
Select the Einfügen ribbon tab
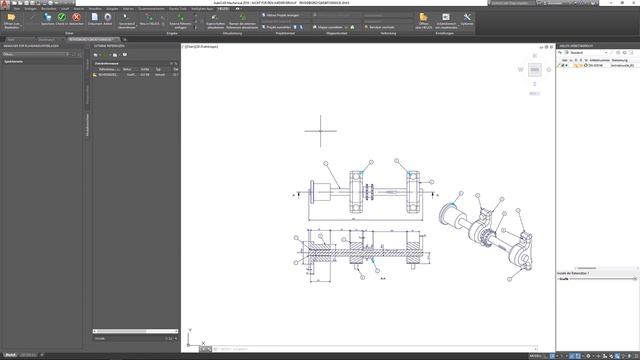[x=30, y=9]
